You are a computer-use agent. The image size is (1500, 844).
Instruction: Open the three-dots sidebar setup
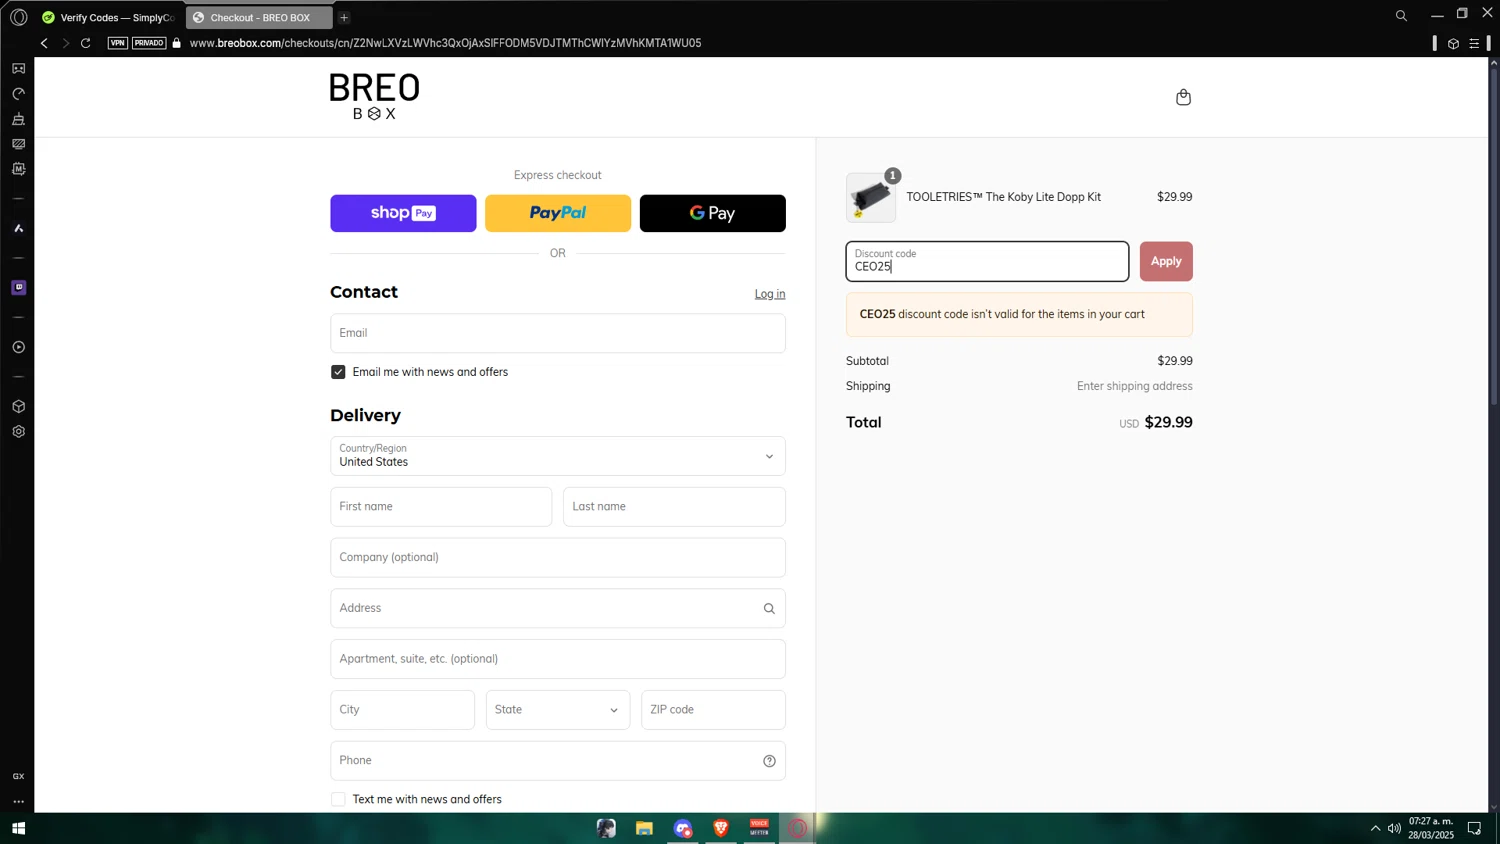(18, 801)
